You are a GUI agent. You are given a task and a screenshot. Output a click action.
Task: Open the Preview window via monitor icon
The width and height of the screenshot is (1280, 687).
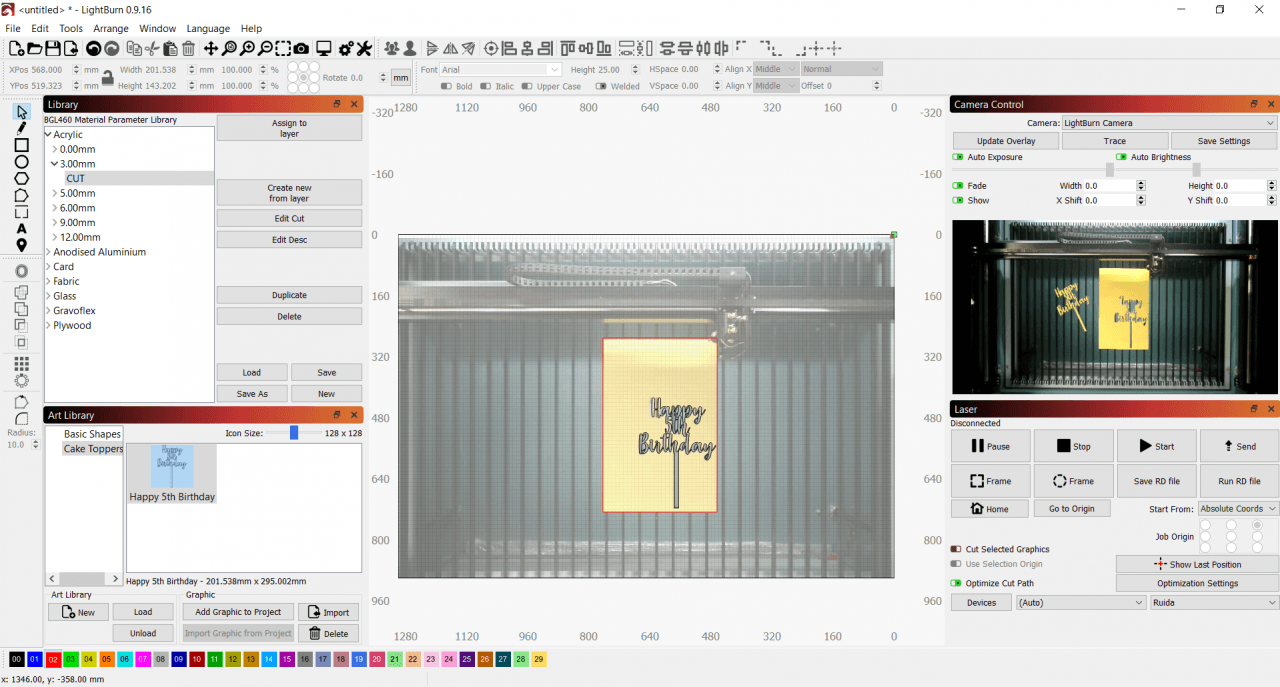pyautogui.click(x=324, y=47)
